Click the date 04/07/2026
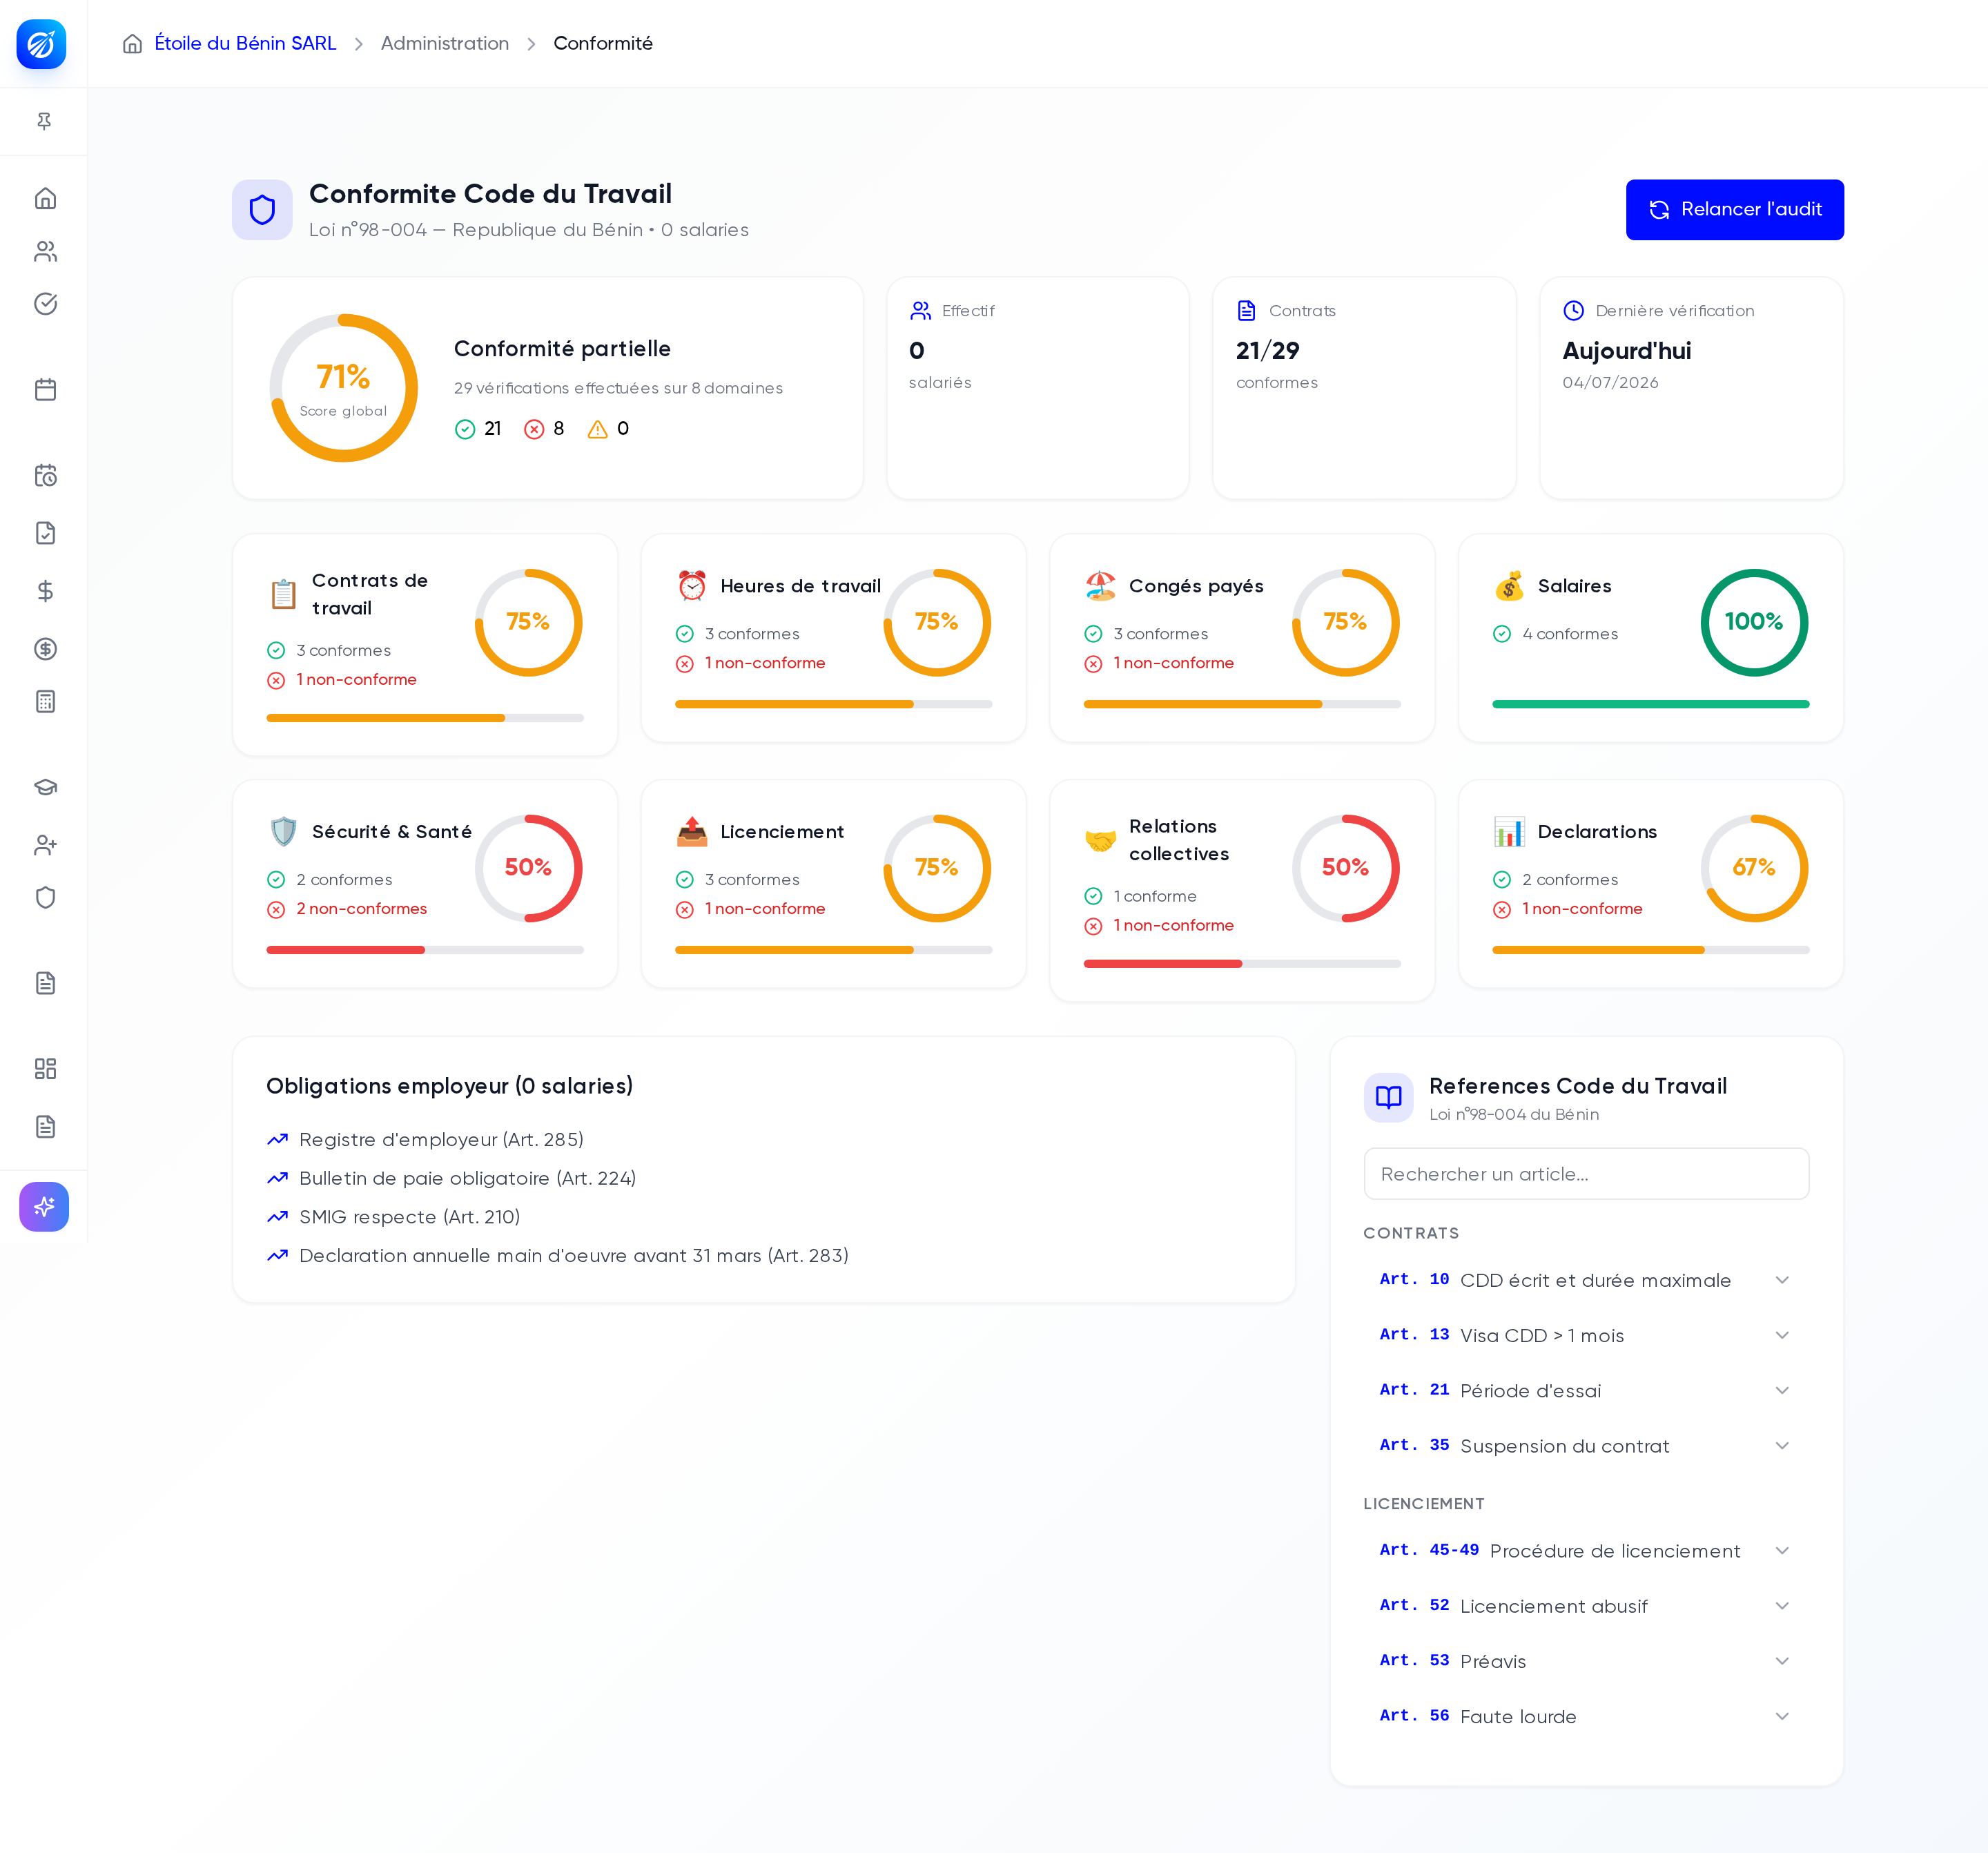 (x=1610, y=383)
